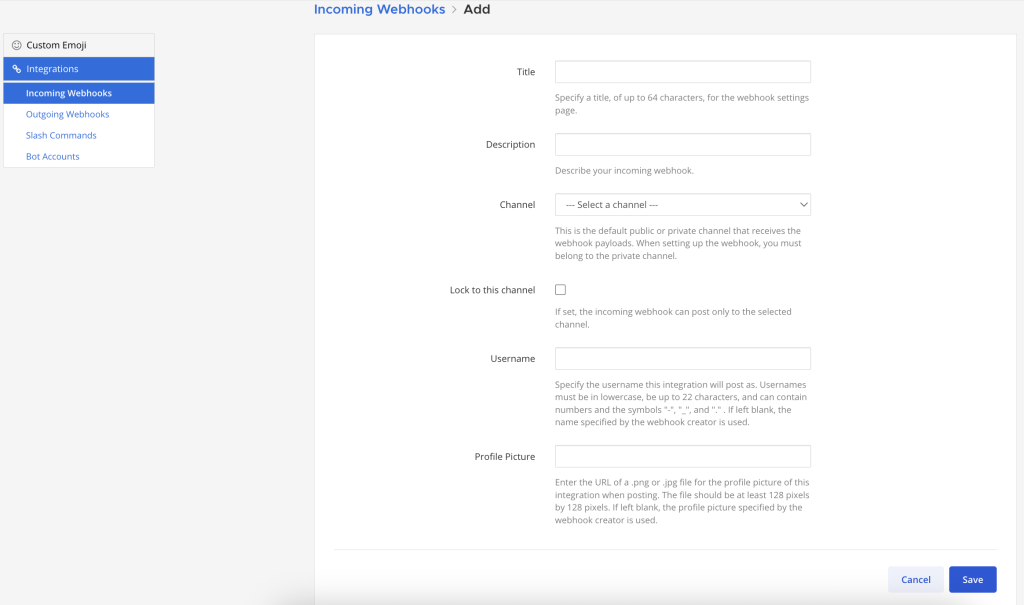This screenshot has height=605, width=1024.
Task: Enable Lock to this channel checkbox
Action: coord(560,289)
